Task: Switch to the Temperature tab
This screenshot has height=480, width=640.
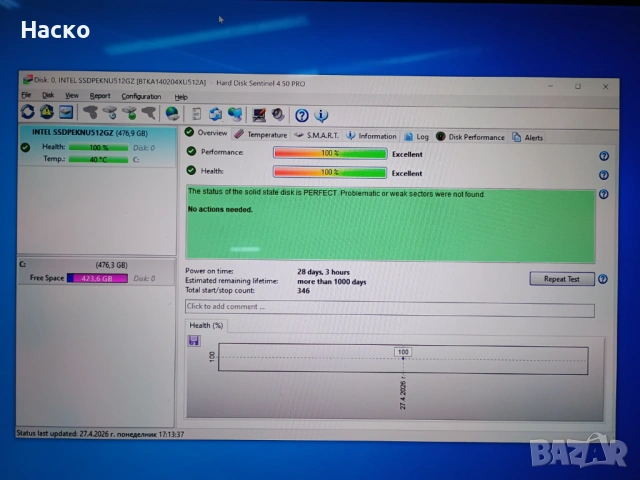Action: click(x=261, y=135)
